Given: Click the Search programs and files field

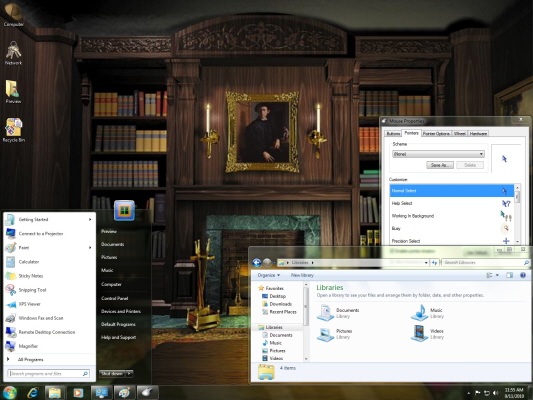Looking at the screenshot, I should (49, 373).
